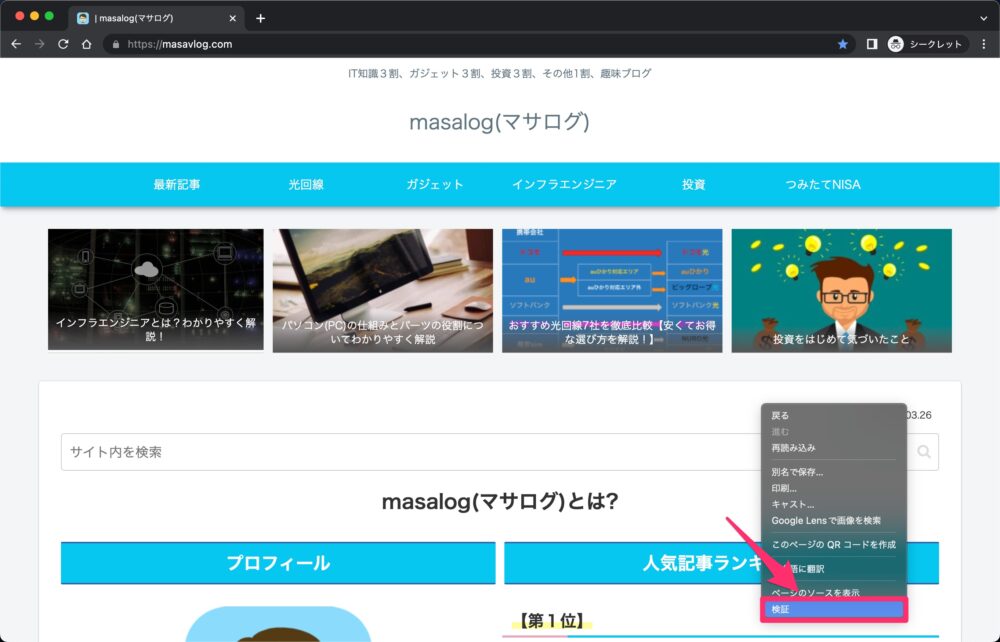Click the 【第１位】 ranking label
Screen dimensions: 1000x642
551,620
